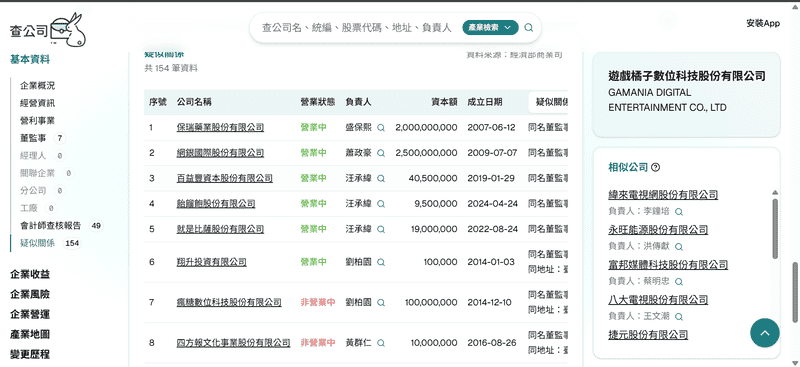Click magnifier beside 汪承緯 in row 5
800x367 pixels.
(381, 229)
